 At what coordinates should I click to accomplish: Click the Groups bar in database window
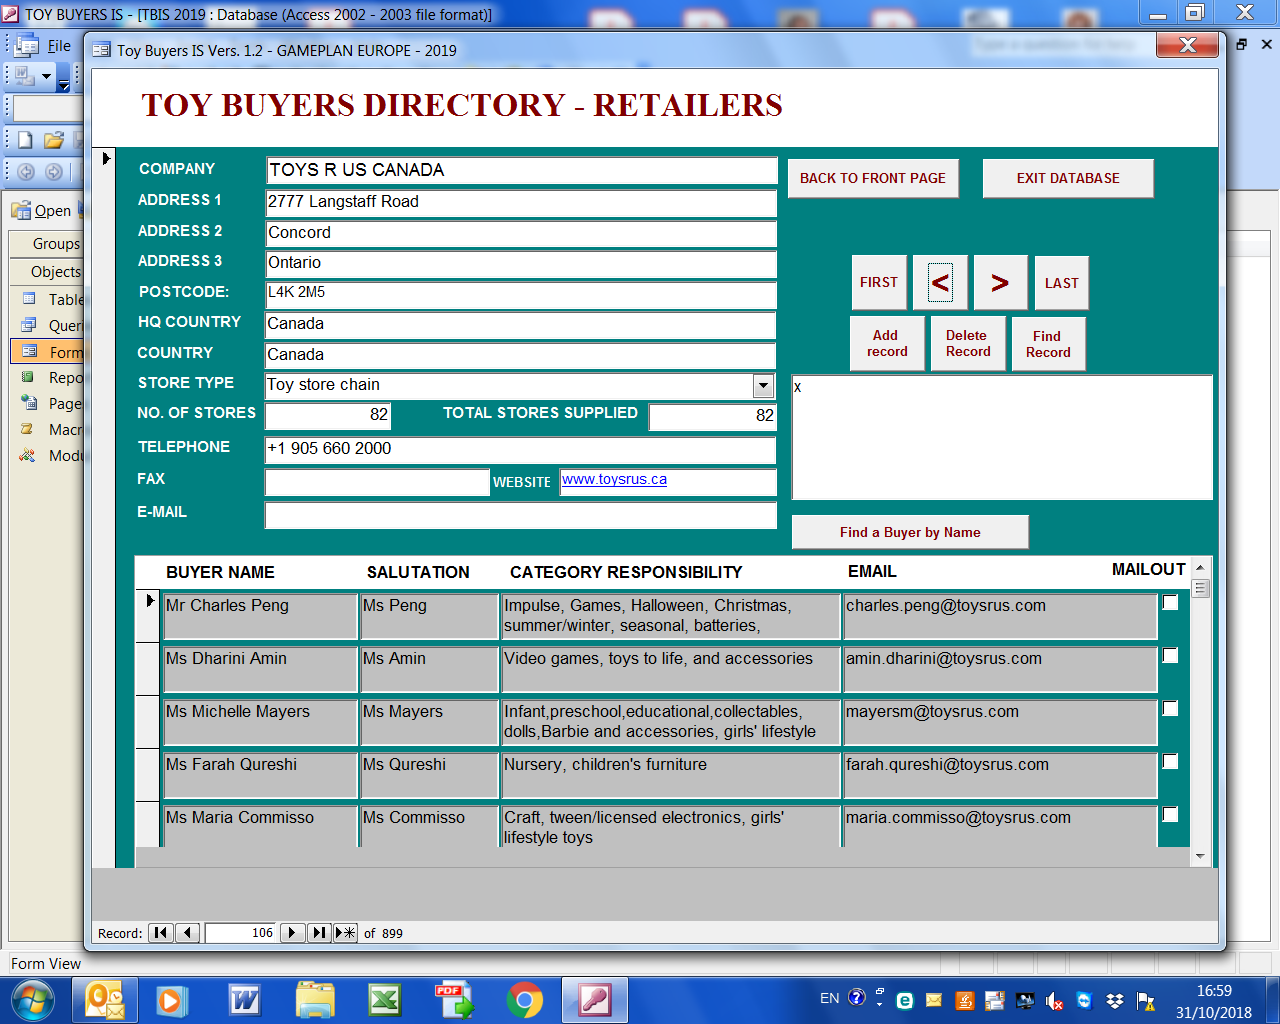point(48,243)
